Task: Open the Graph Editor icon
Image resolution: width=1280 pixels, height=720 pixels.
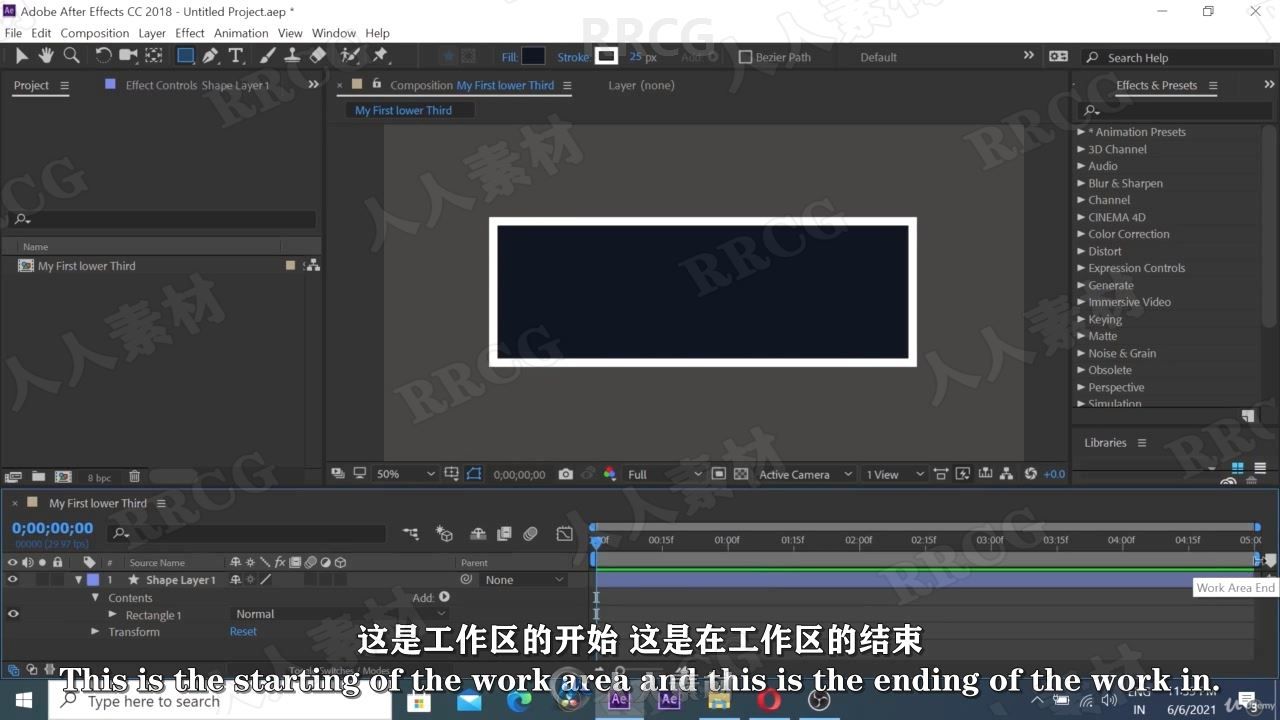Action: 565,534
